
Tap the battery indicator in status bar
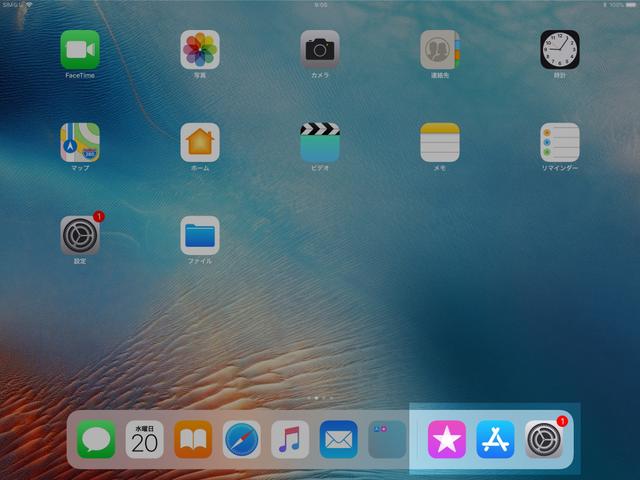point(630,5)
